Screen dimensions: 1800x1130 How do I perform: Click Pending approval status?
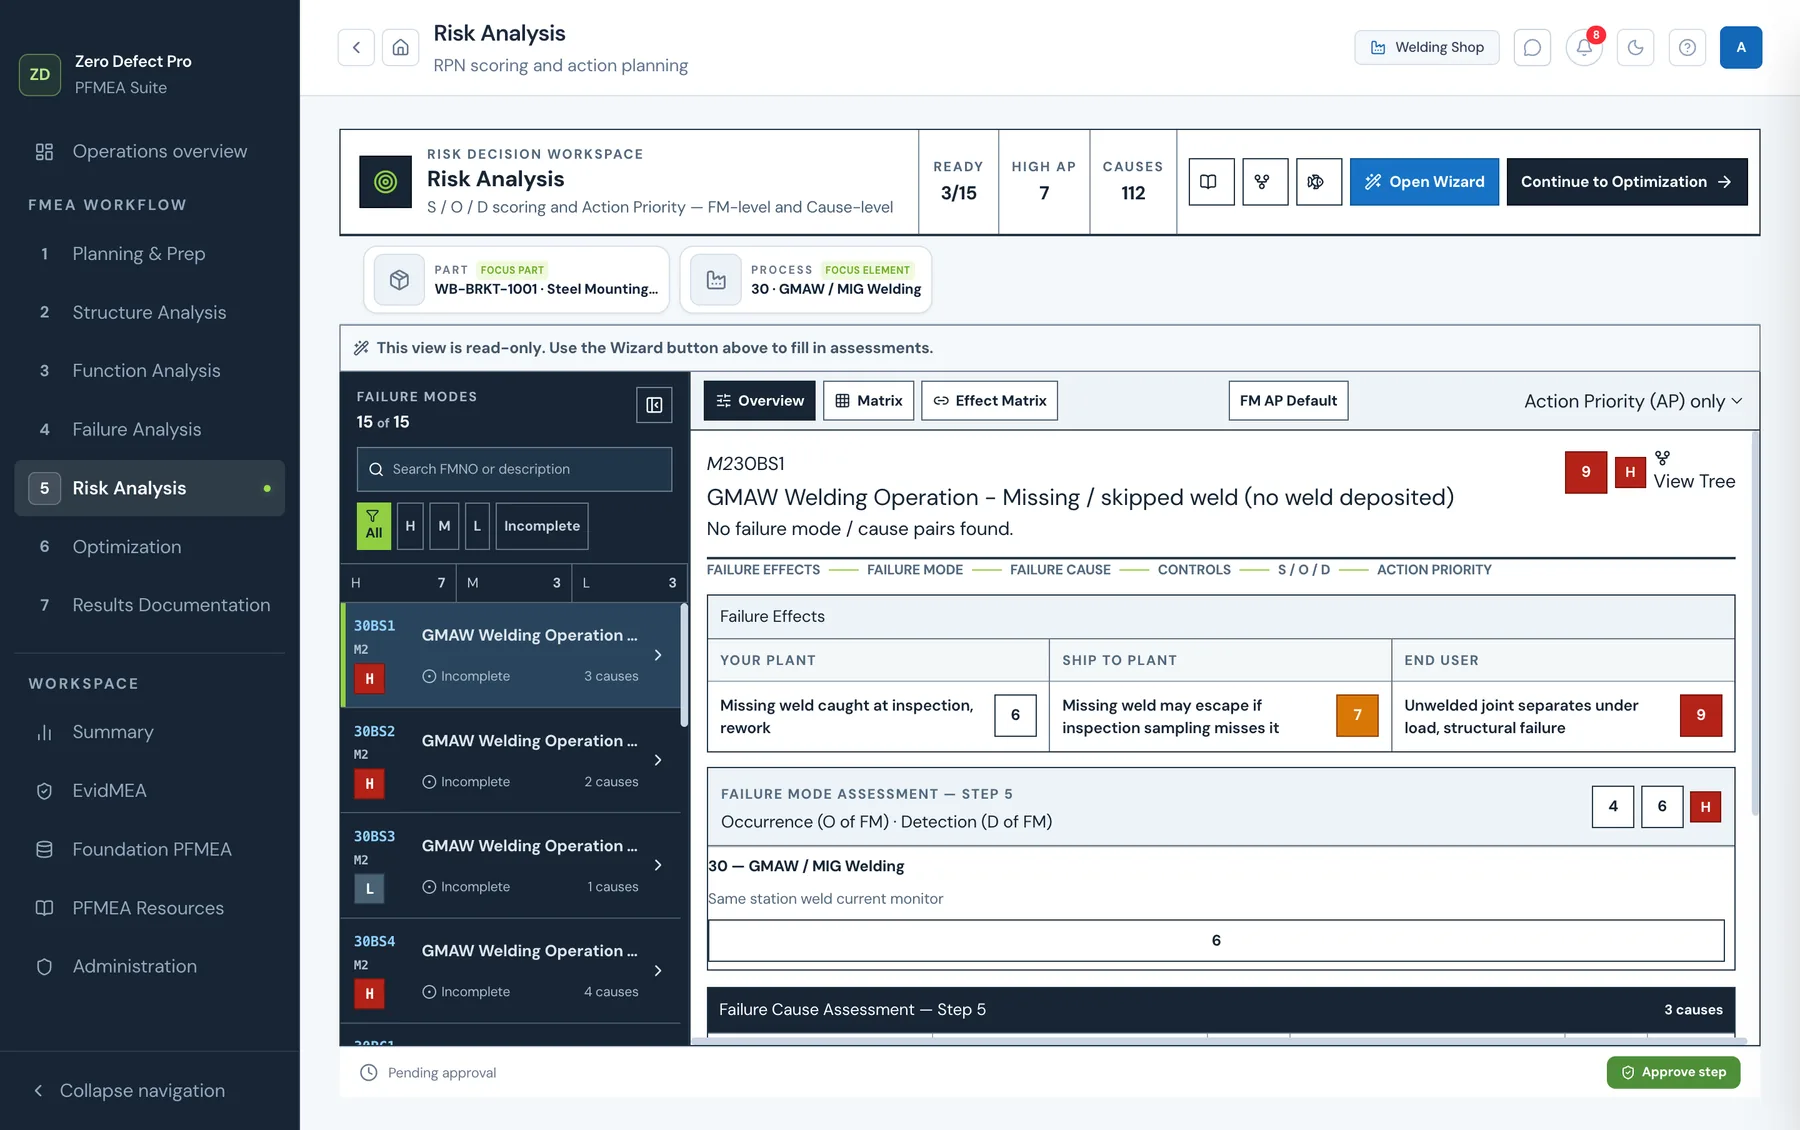428,1073
